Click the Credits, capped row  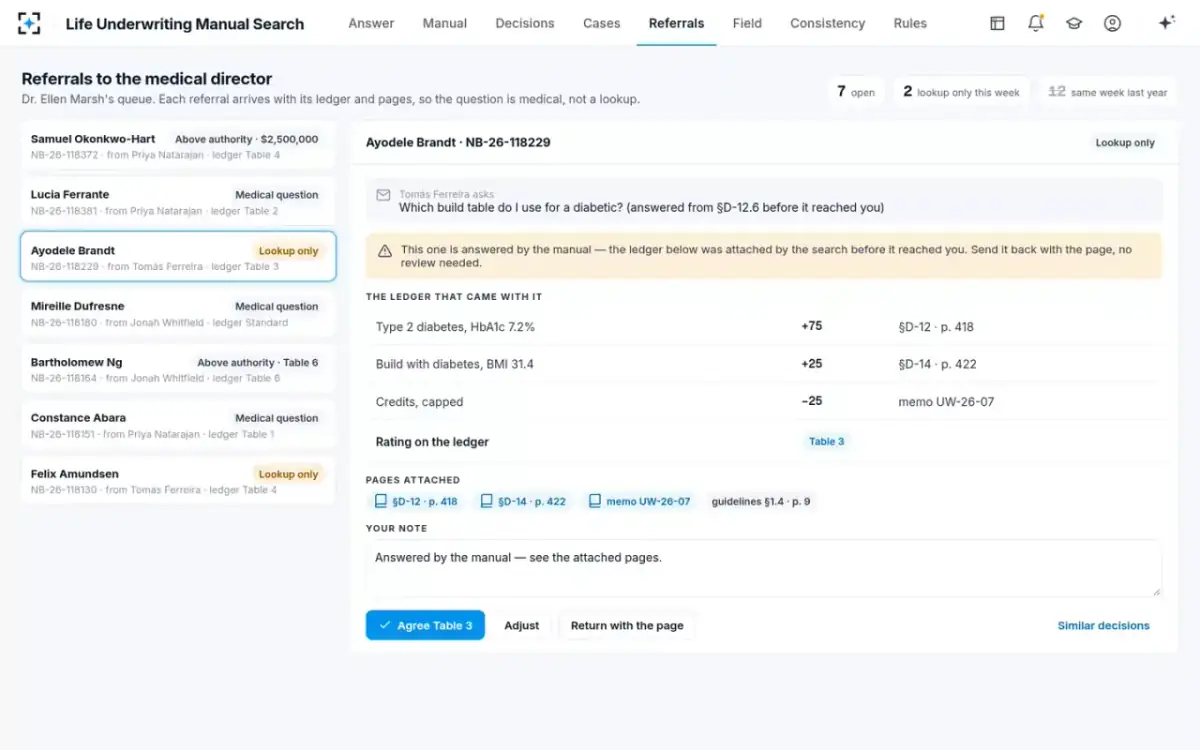tap(765, 402)
